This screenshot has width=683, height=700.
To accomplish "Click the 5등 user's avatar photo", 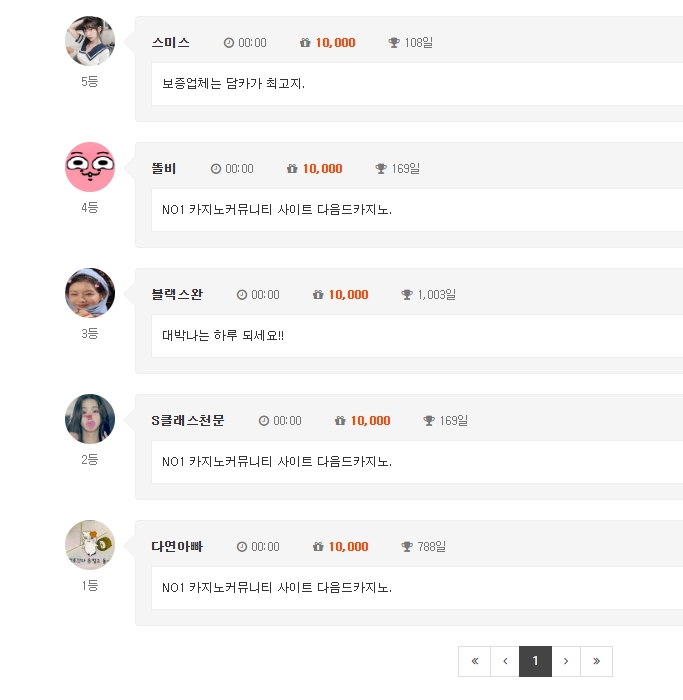I will tap(90, 41).
